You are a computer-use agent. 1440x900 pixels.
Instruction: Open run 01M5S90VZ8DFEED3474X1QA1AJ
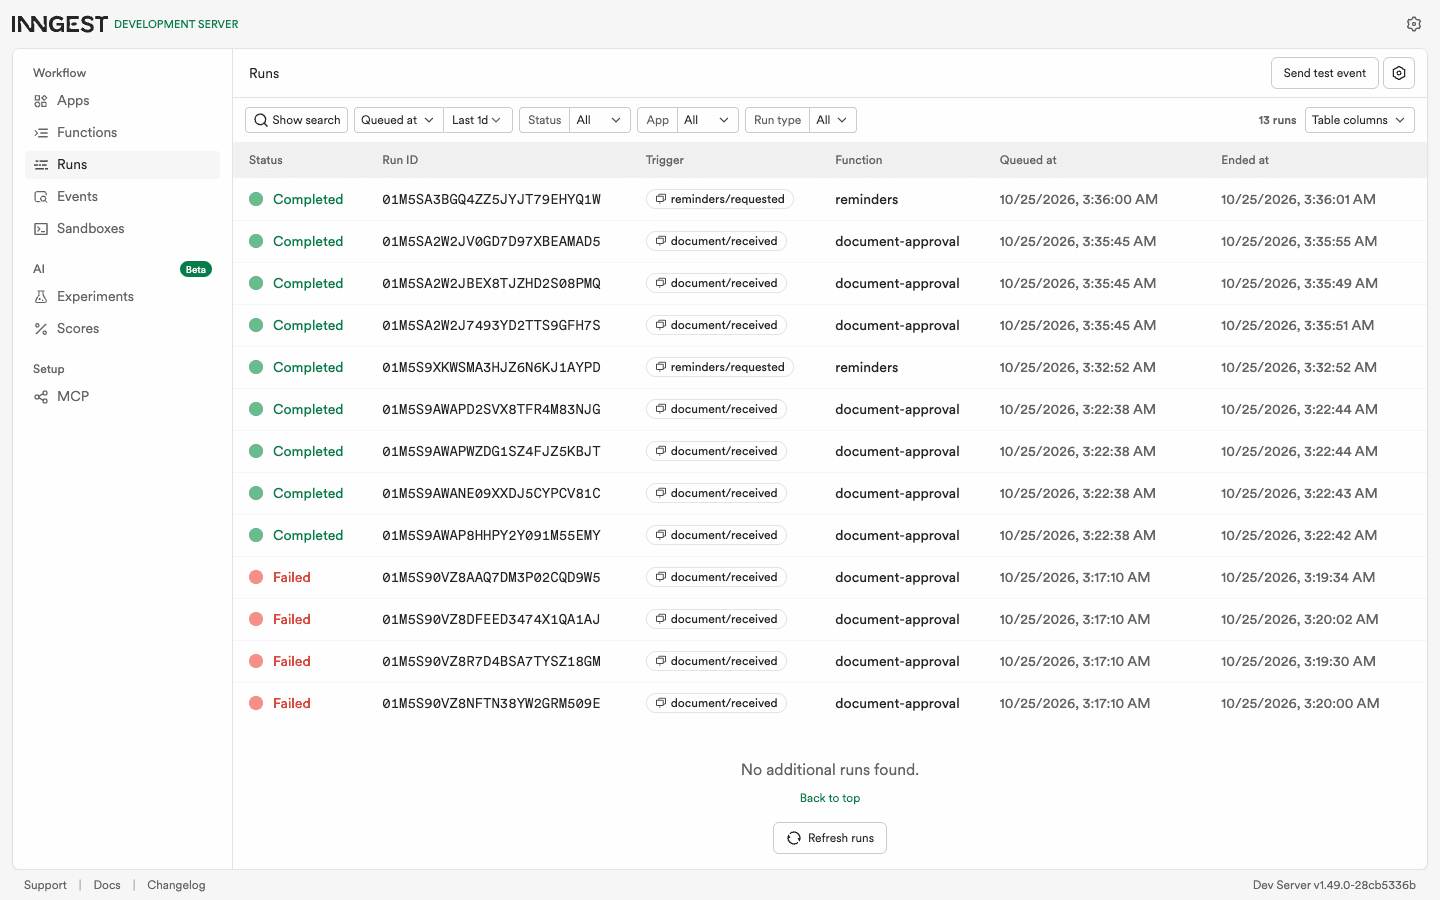pyautogui.click(x=830, y=619)
